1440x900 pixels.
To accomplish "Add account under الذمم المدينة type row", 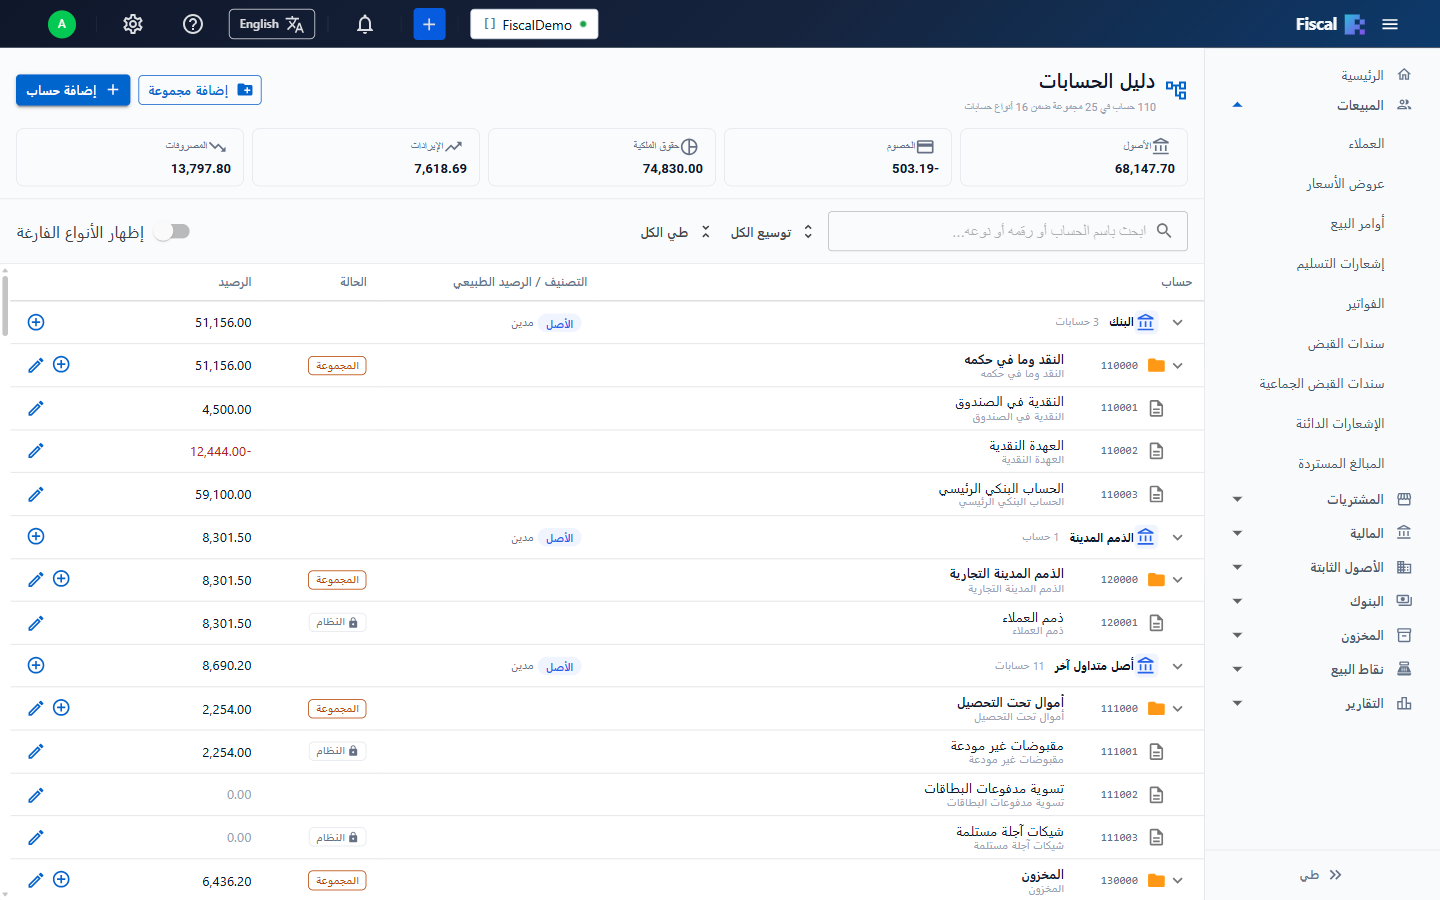I will [36, 537].
